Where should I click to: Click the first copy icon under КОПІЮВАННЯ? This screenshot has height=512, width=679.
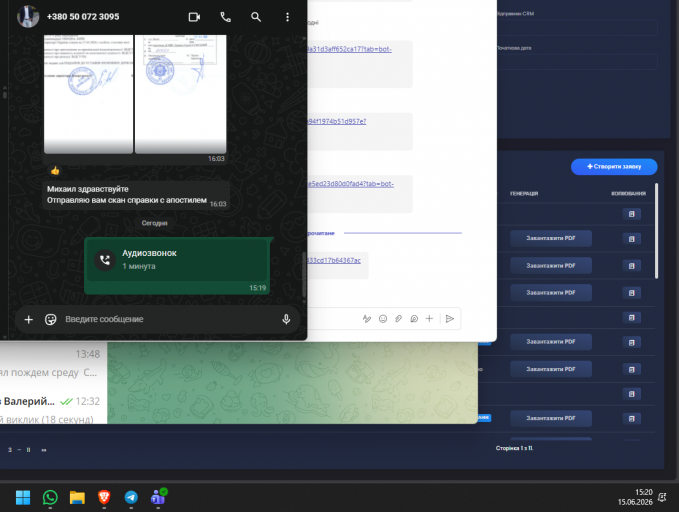tap(632, 214)
